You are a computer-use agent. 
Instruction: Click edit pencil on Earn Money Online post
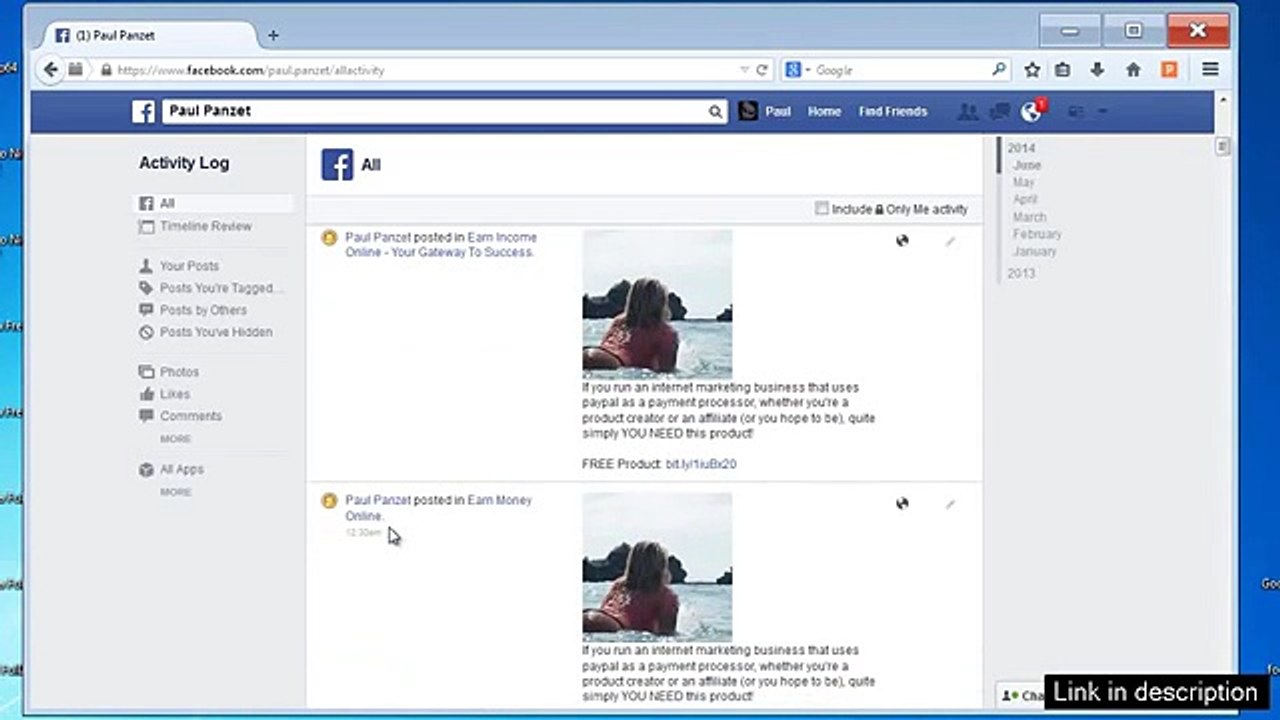click(950, 504)
